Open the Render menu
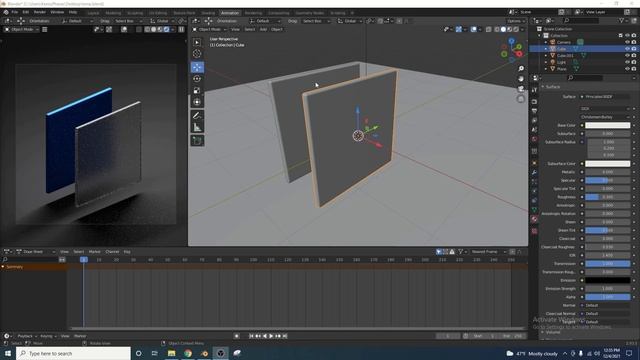The height and width of the screenshot is (360, 640). pos(40,12)
